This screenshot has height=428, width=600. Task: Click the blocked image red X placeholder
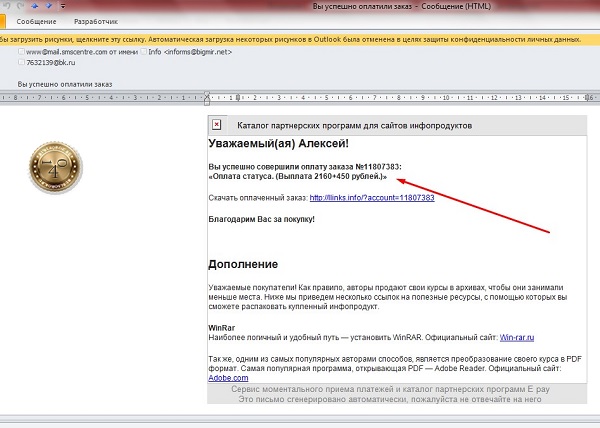coord(217,125)
